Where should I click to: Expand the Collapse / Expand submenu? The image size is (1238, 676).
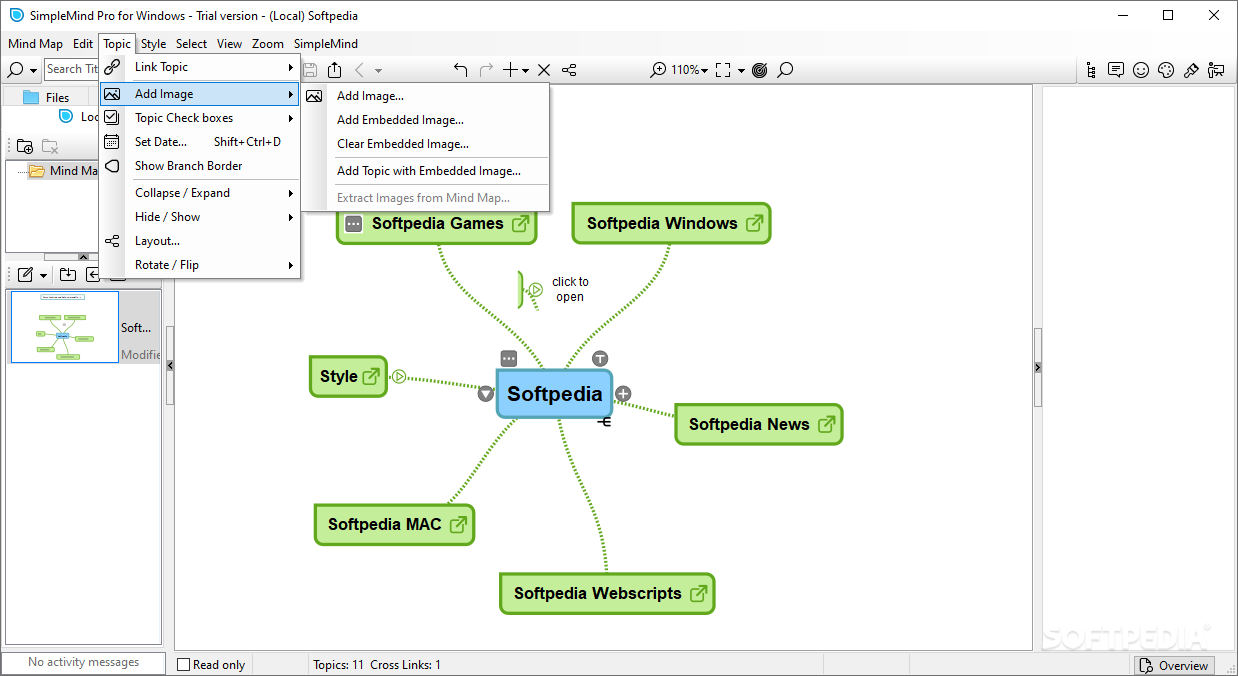tap(200, 193)
